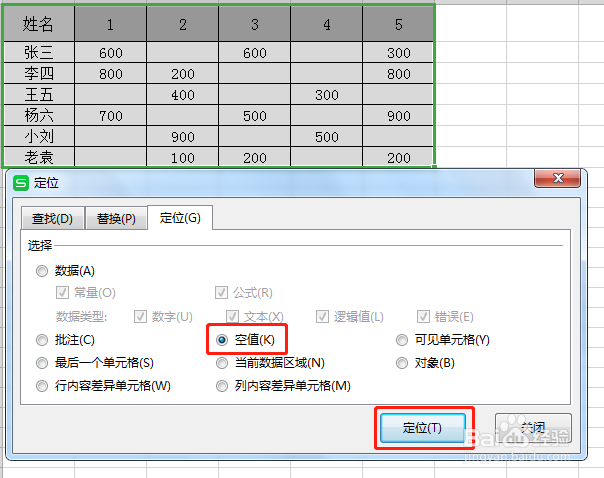Screen dimensions: 604x478
Task: Click the 杨六 name cell
Action: tap(39, 115)
